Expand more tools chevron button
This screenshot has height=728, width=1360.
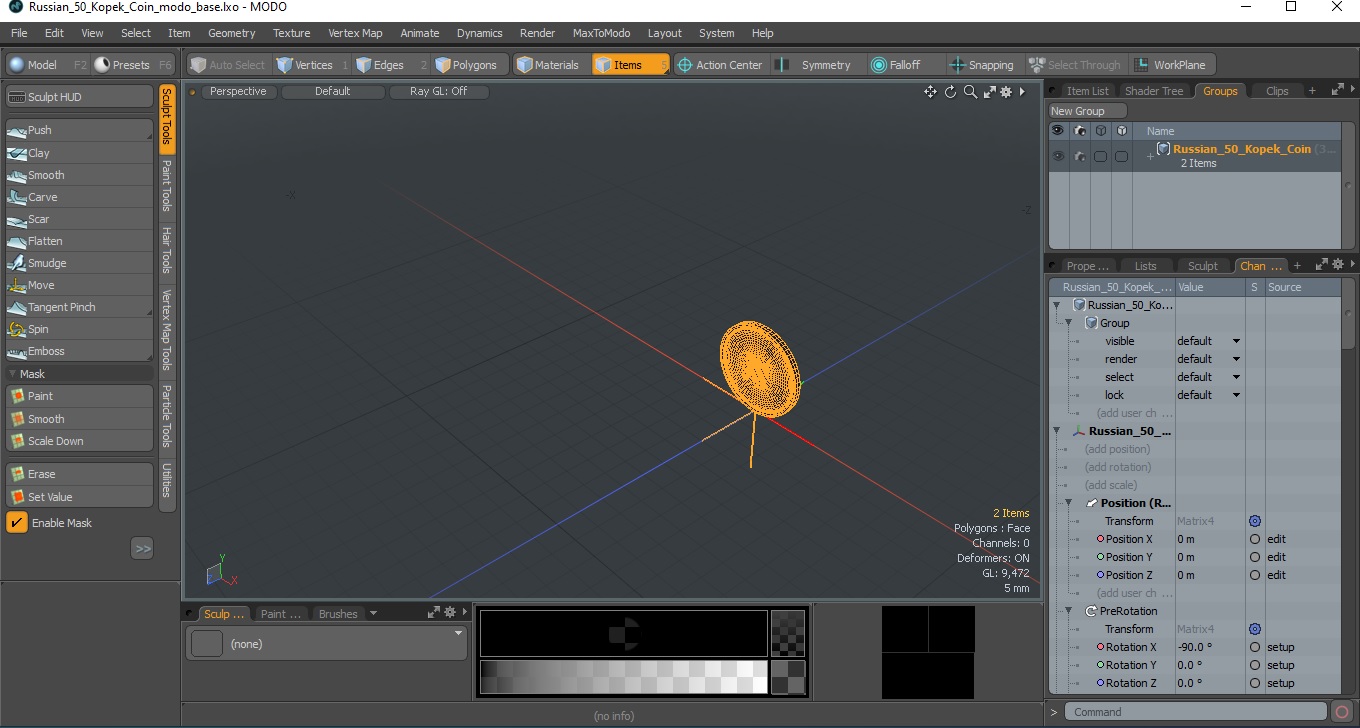142,548
